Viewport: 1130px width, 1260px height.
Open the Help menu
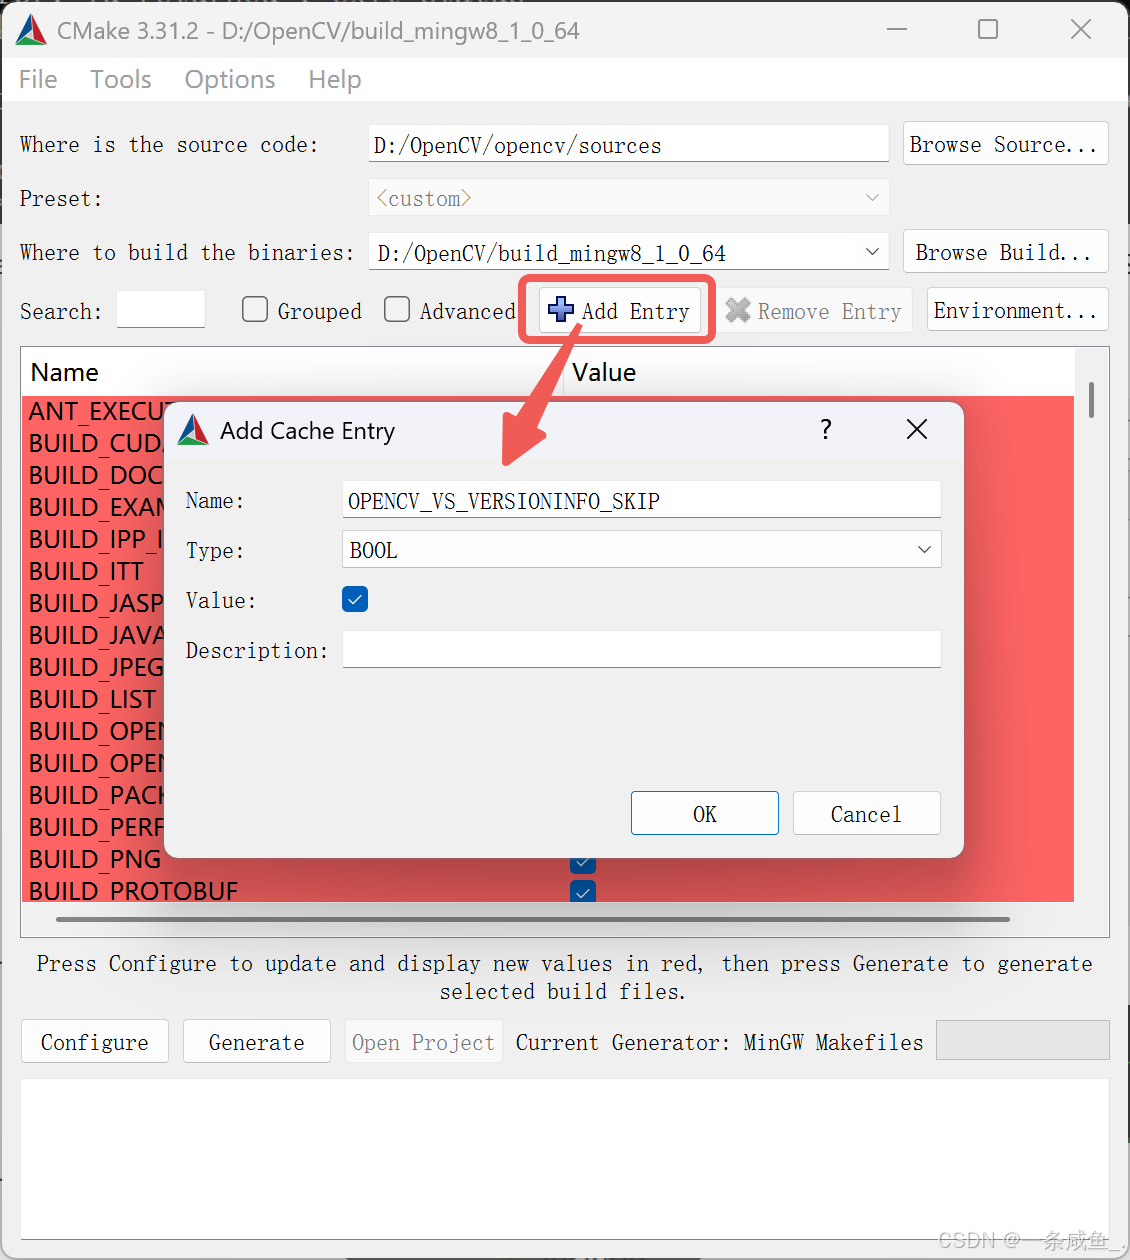coord(335,79)
